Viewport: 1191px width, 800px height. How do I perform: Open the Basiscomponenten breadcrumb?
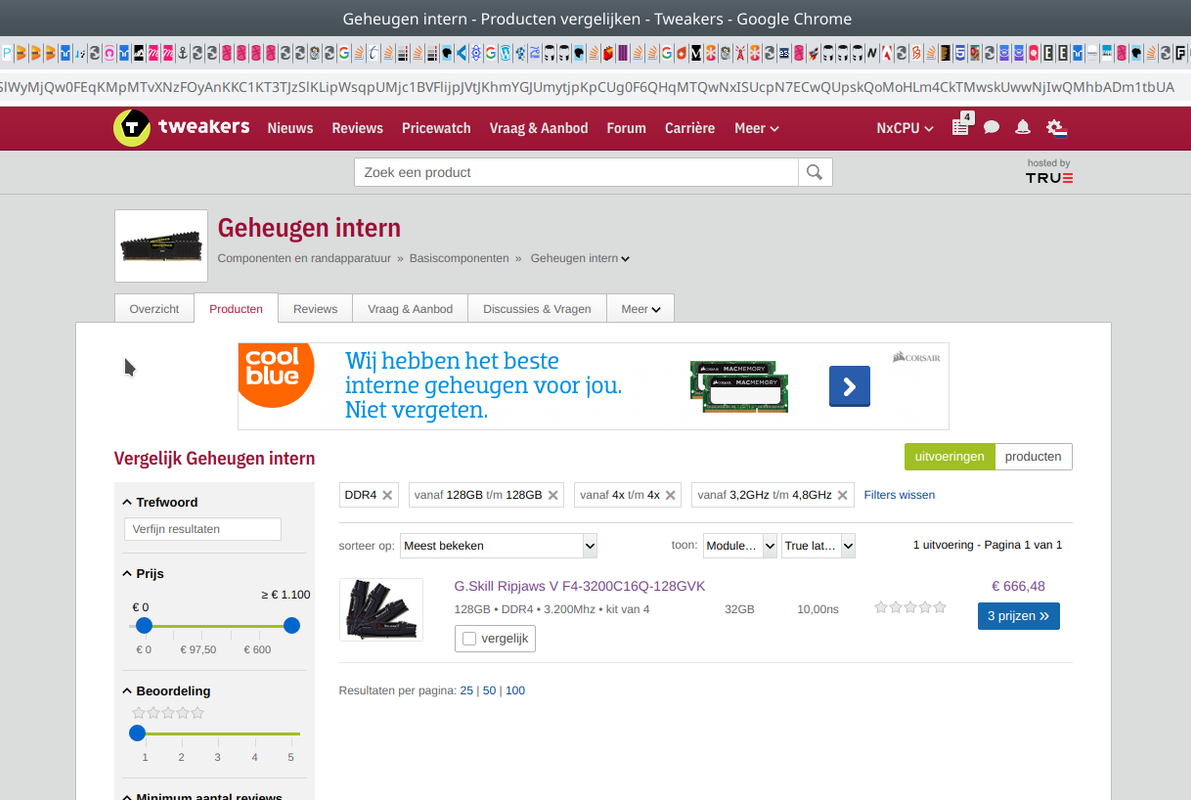point(460,258)
